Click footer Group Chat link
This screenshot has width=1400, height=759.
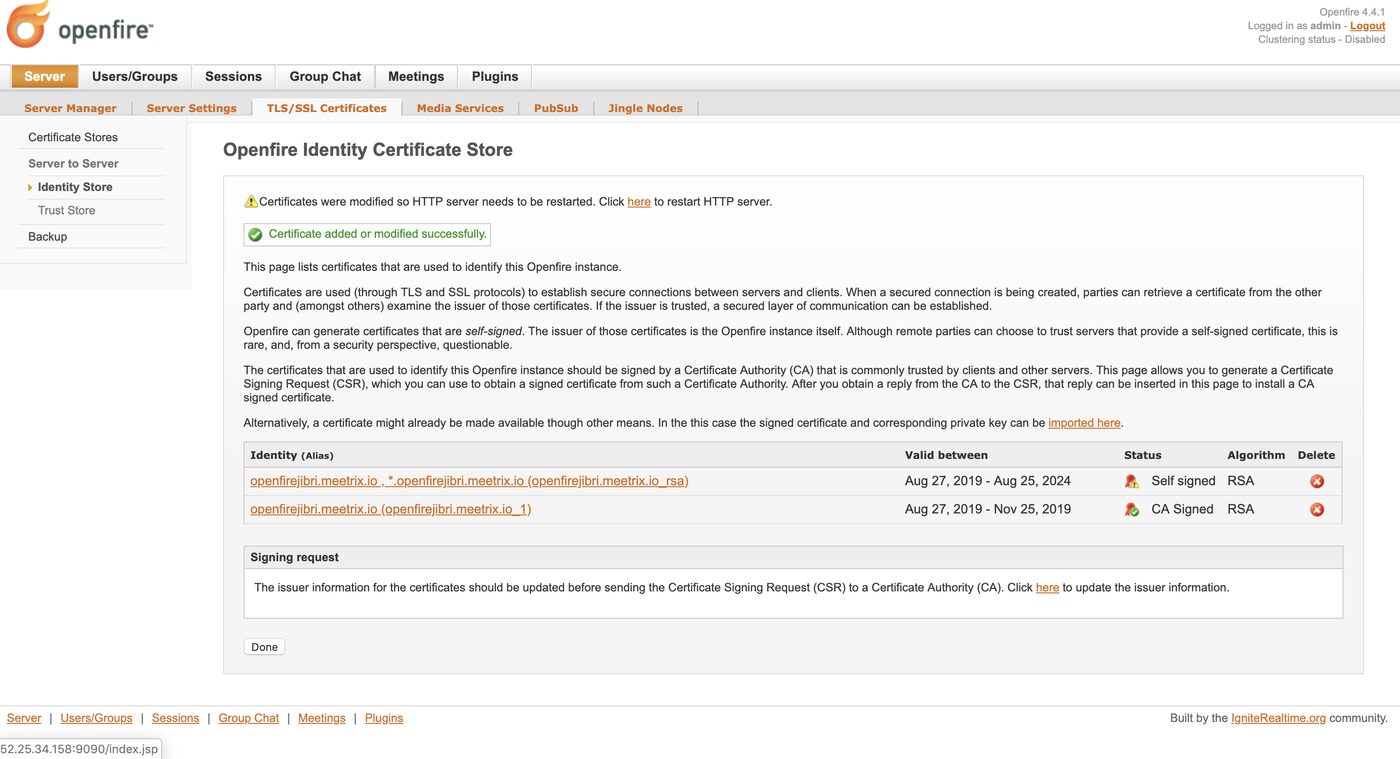point(249,718)
